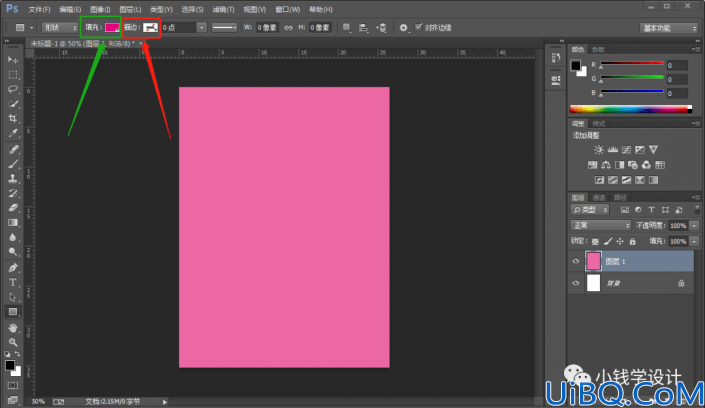
Task: Click the link width and height icon
Action: pyautogui.click(x=288, y=27)
